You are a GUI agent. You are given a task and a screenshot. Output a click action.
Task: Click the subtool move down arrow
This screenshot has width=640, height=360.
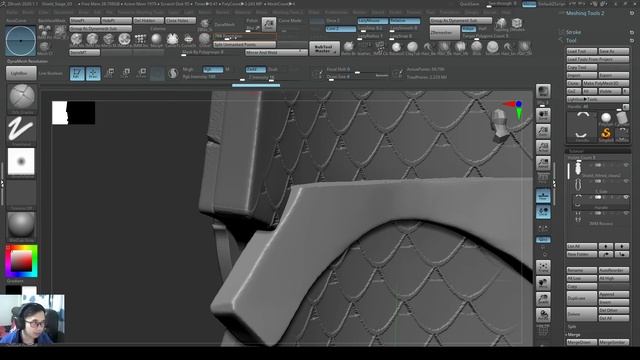622,246
